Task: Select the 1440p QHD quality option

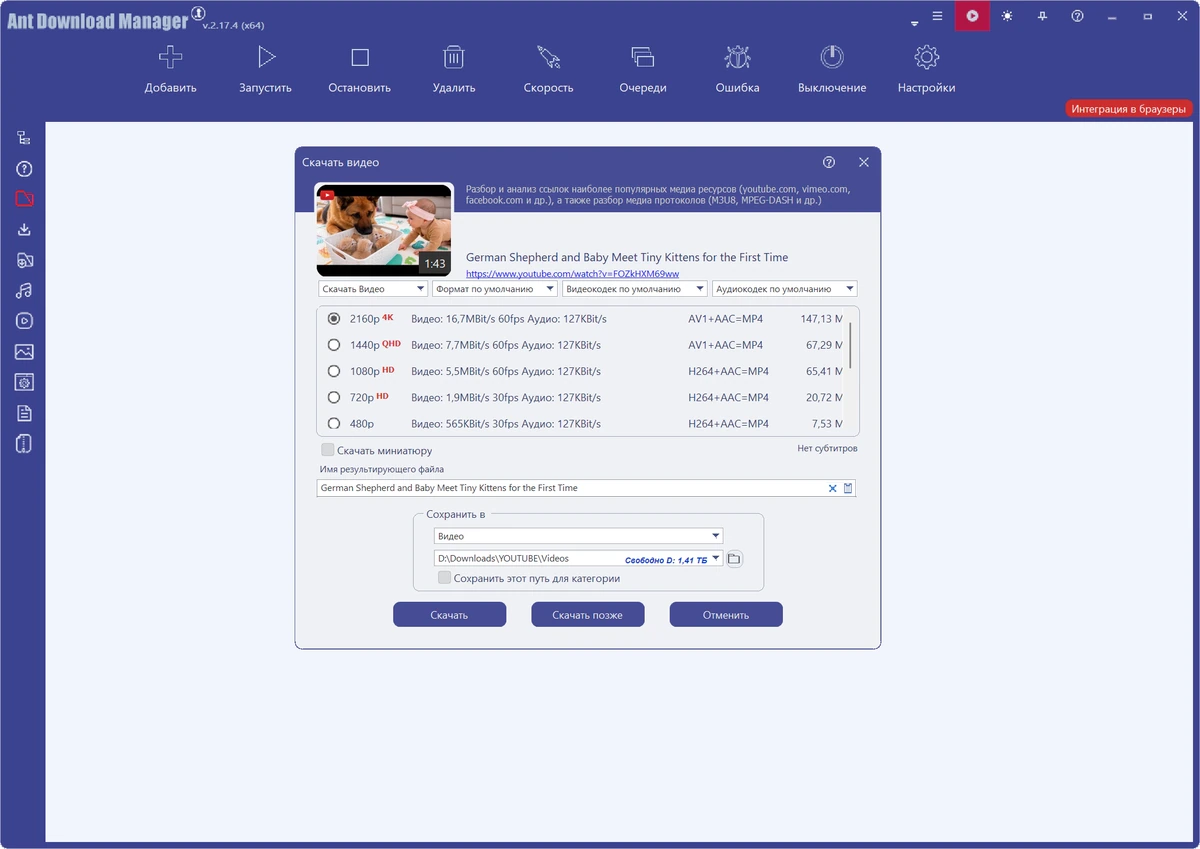Action: coord(334,345)
